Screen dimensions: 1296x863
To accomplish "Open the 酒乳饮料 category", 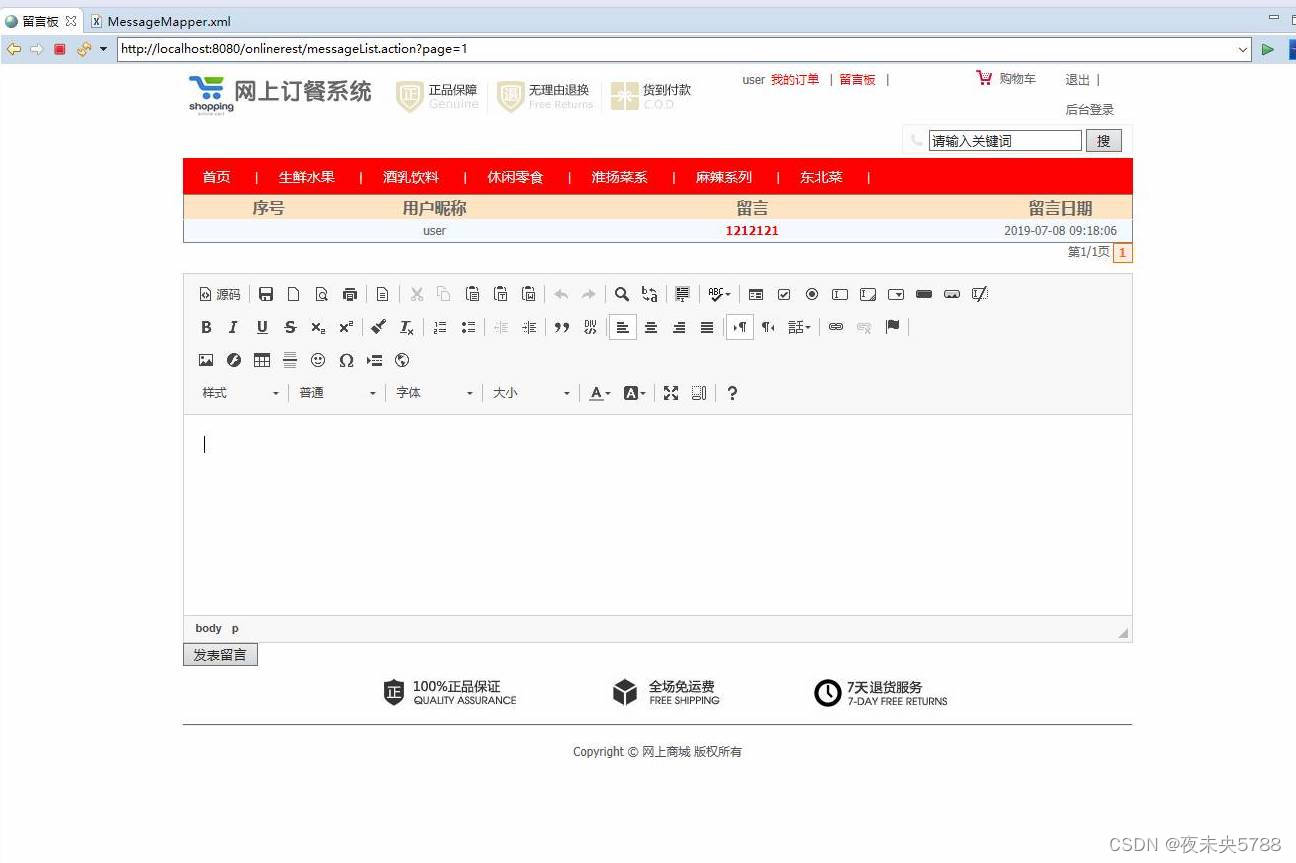I will (411, 177).
